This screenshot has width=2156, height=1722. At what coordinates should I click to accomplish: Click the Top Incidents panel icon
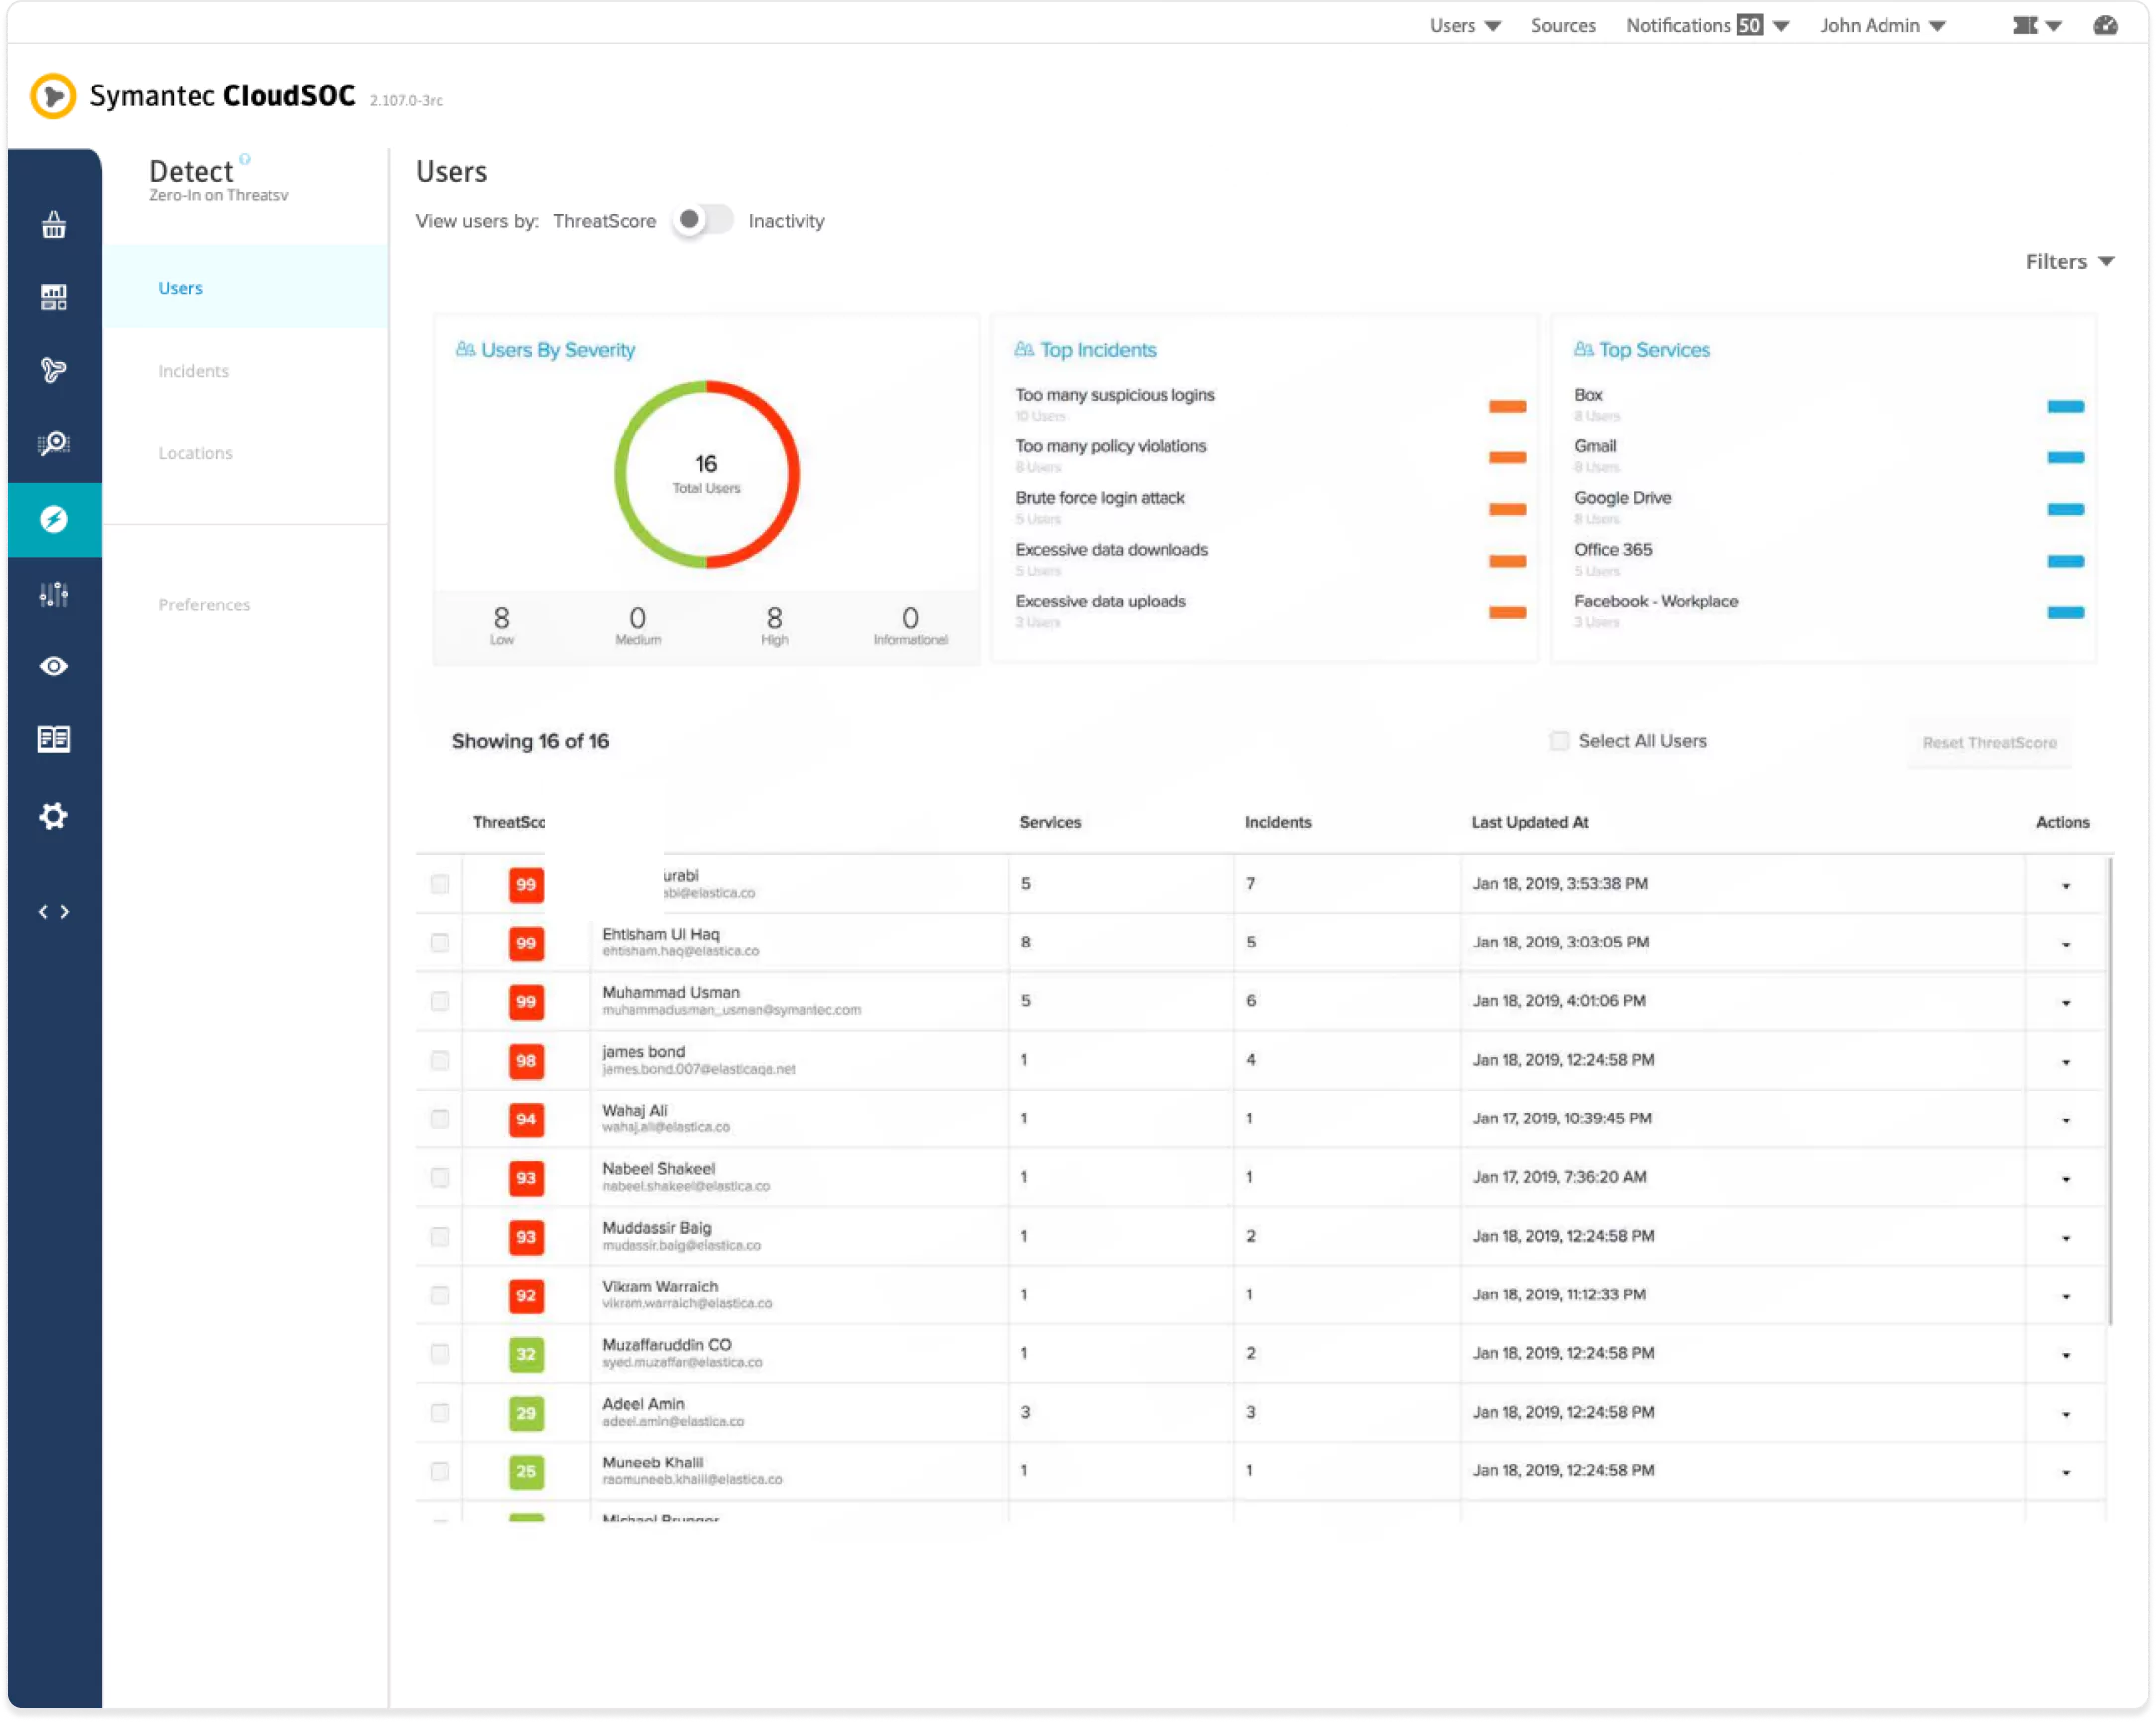pyautogui.click(x=1025, y=349)
